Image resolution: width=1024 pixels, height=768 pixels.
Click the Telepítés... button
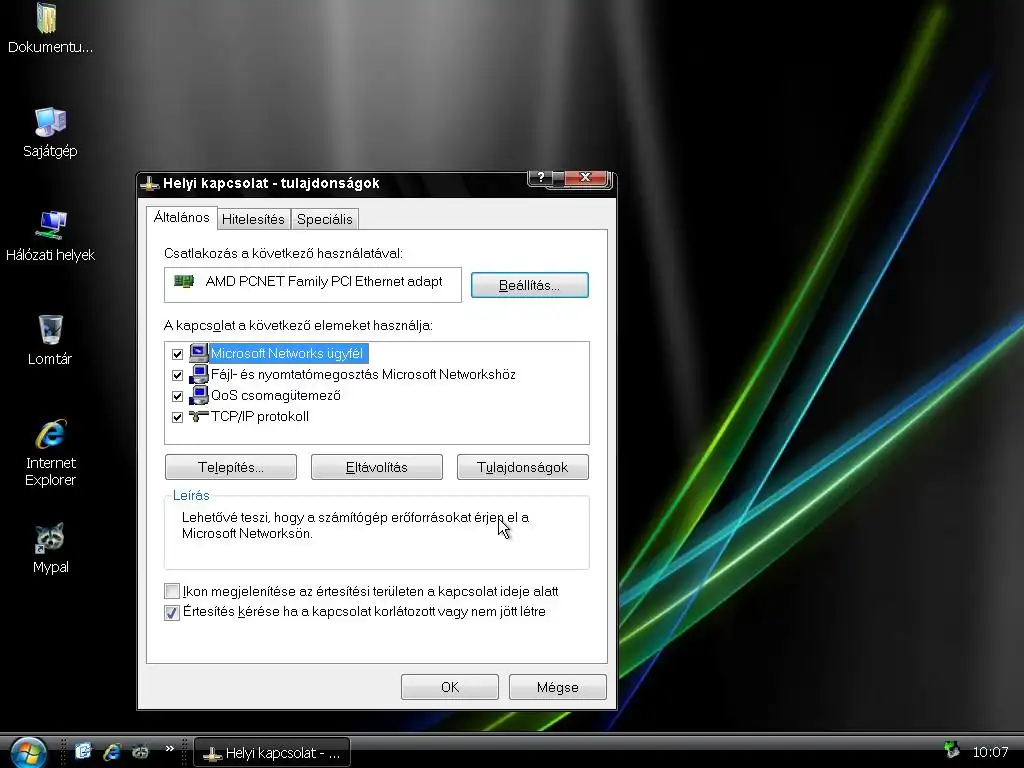coord(231,468)
